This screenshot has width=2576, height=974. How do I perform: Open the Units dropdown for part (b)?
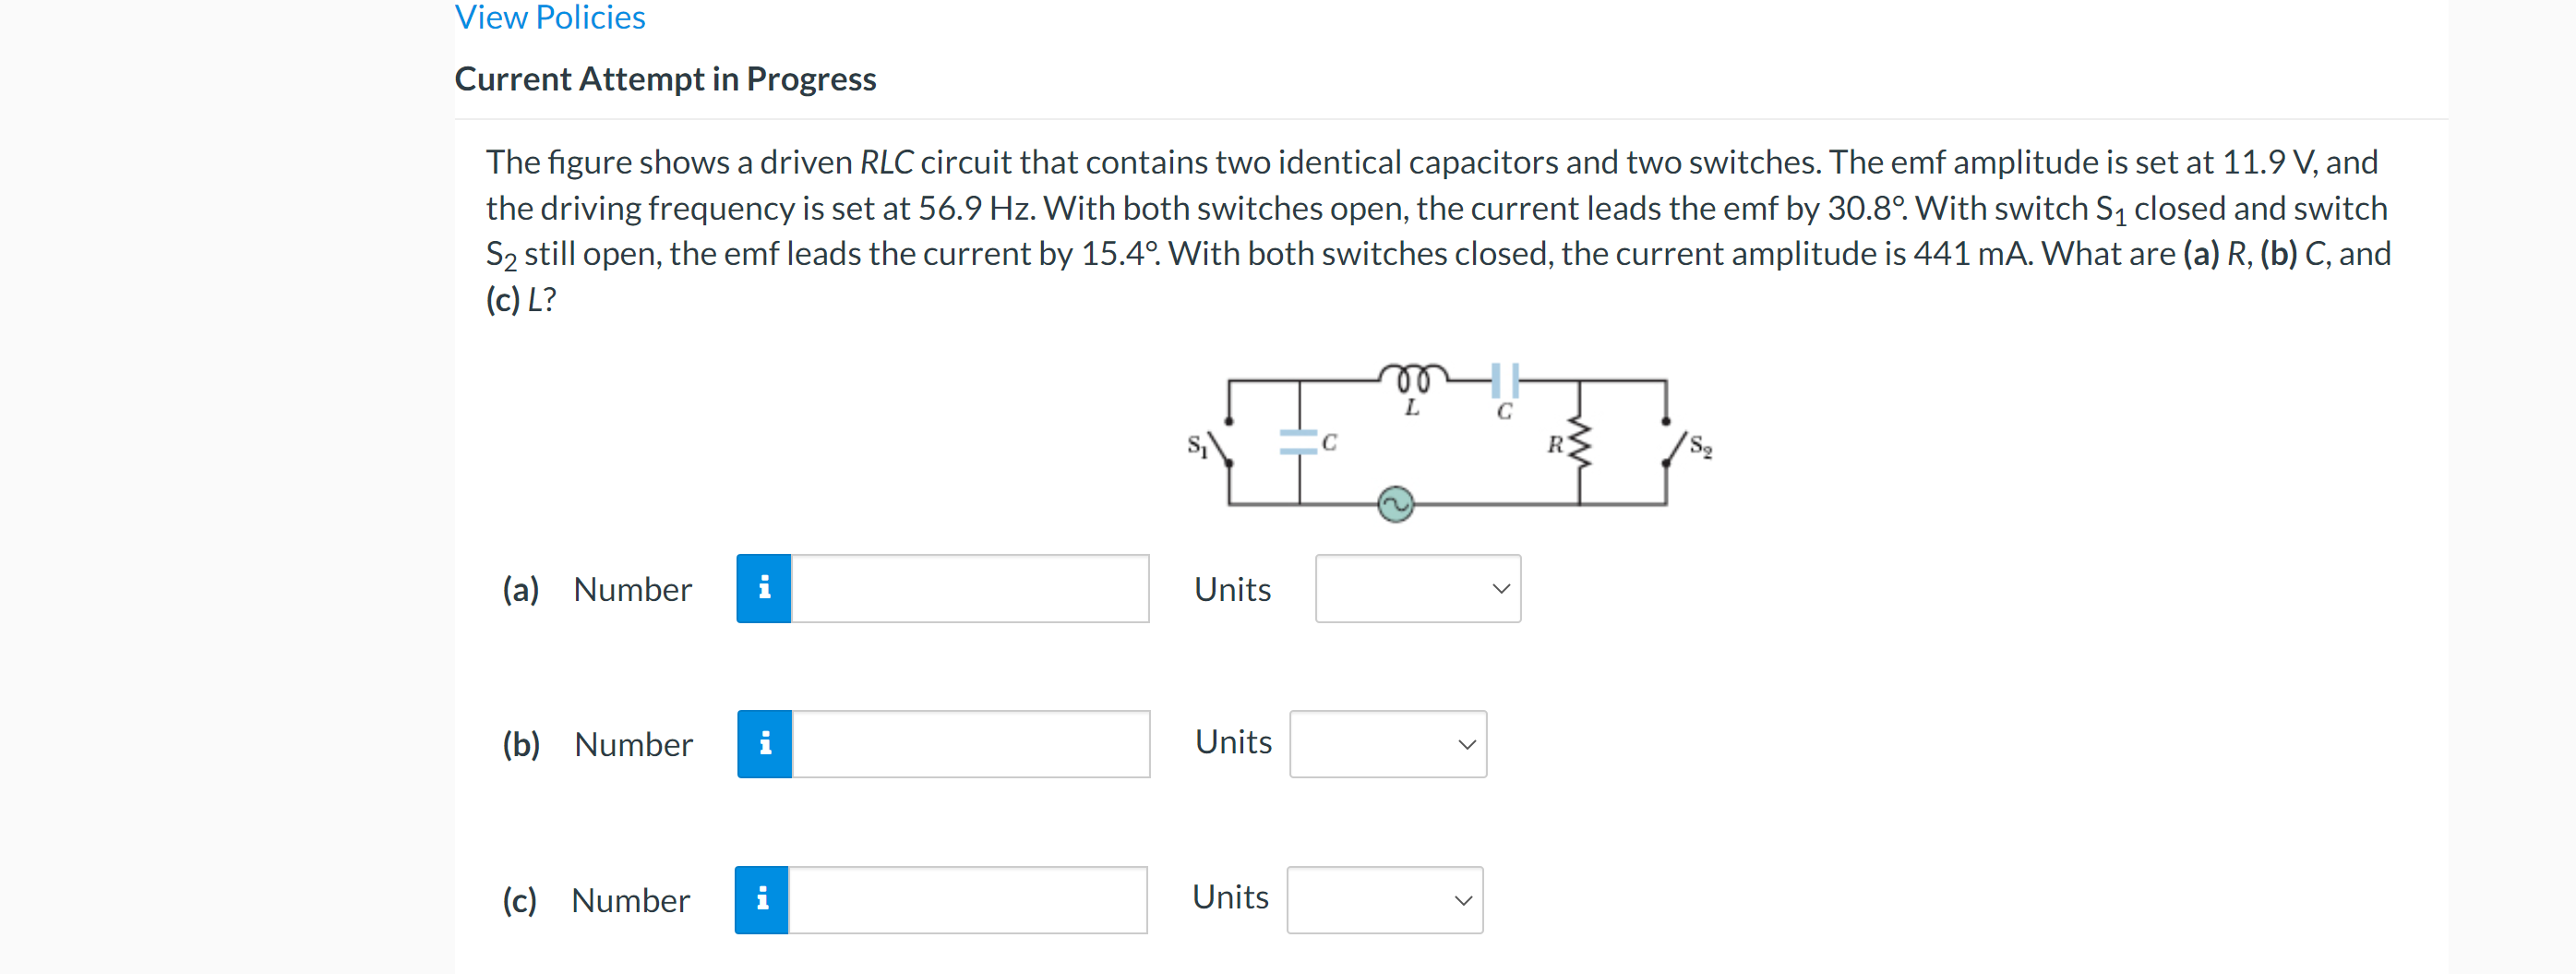tap(1387, 743)
